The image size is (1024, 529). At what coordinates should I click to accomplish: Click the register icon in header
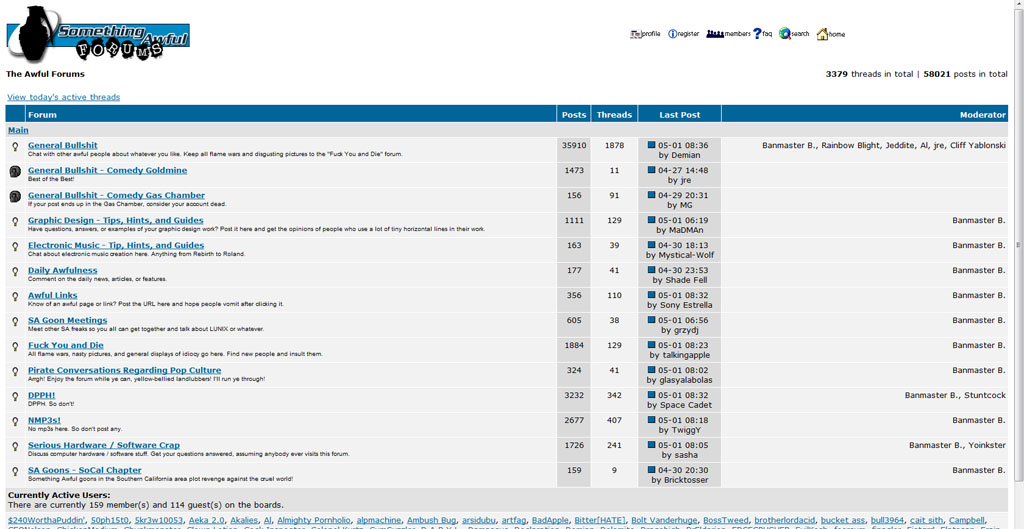(683, 34)
